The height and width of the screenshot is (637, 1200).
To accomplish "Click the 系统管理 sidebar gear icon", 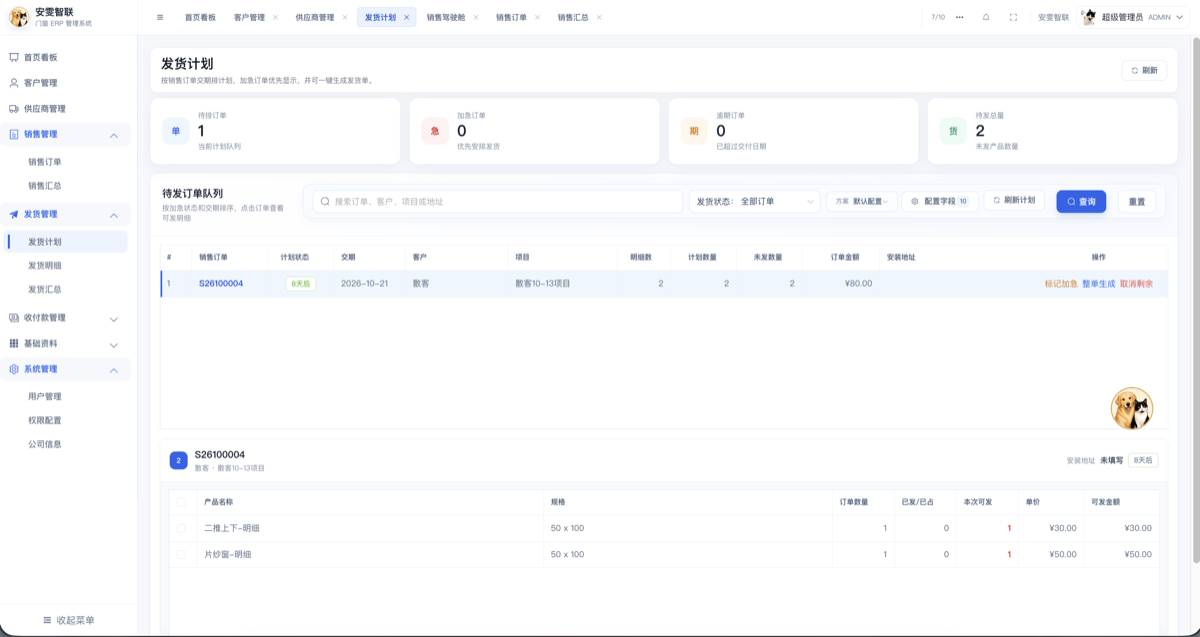I will click(x=14, y=369).
